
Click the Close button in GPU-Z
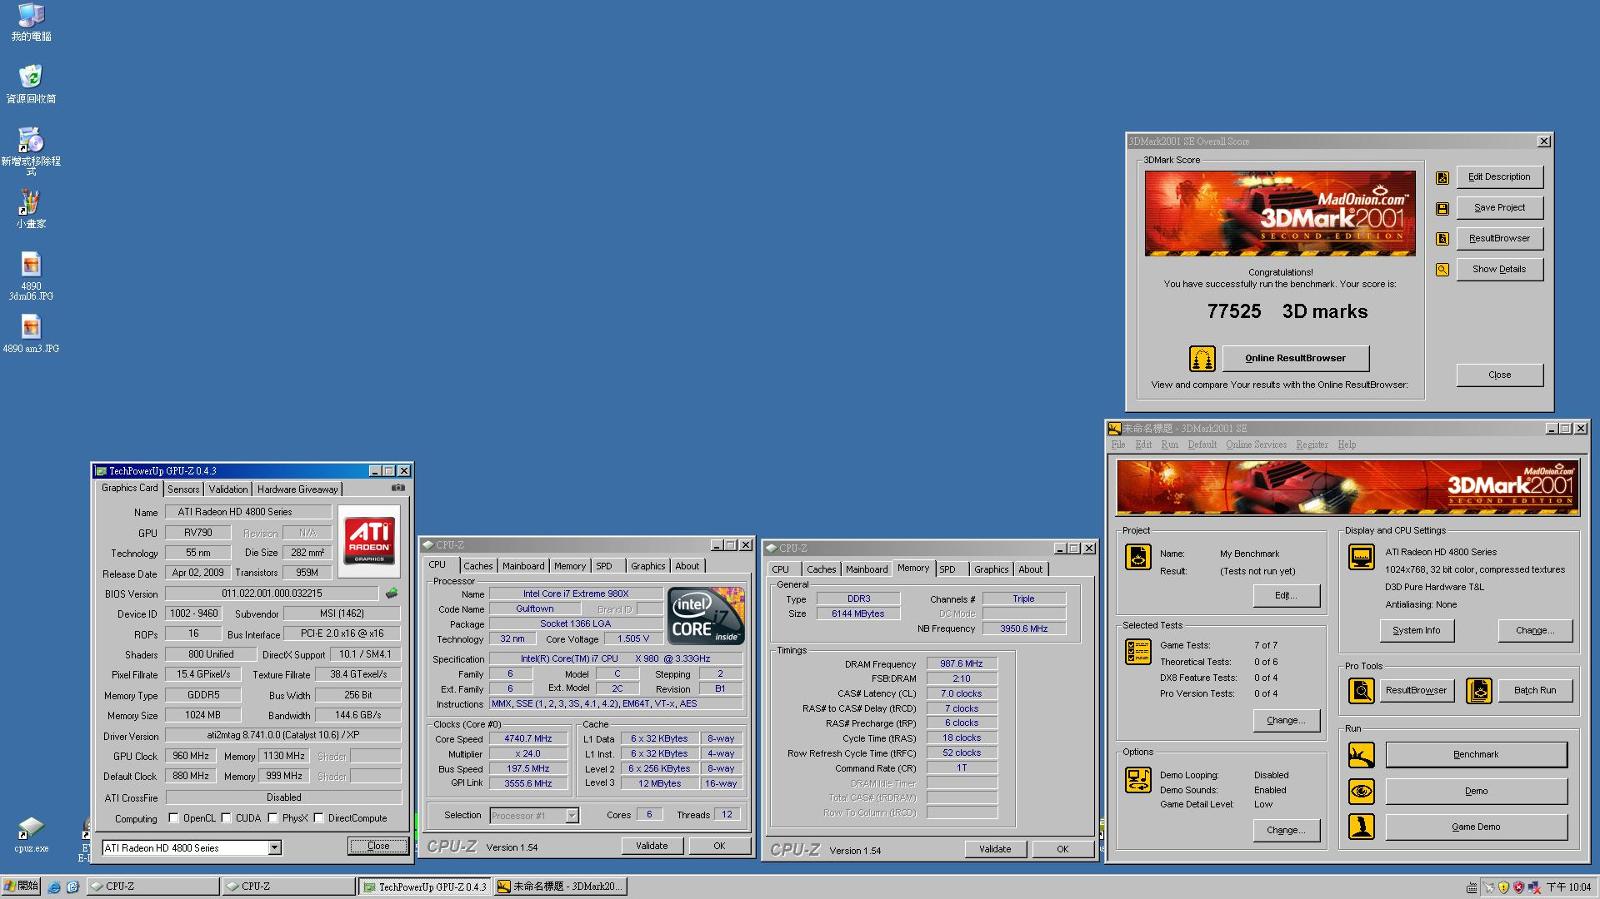(378, 846)
